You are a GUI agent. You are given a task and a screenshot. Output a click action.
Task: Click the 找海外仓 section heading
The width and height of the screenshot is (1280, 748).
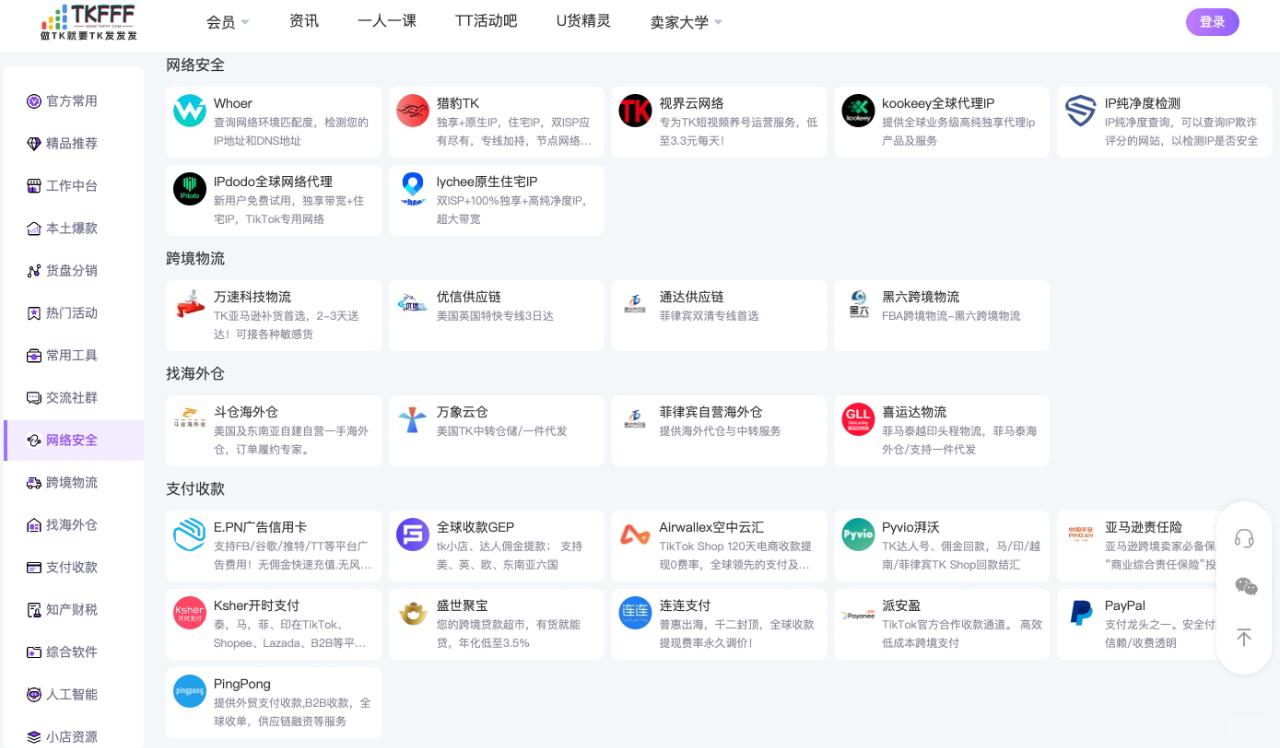[195, 373]
